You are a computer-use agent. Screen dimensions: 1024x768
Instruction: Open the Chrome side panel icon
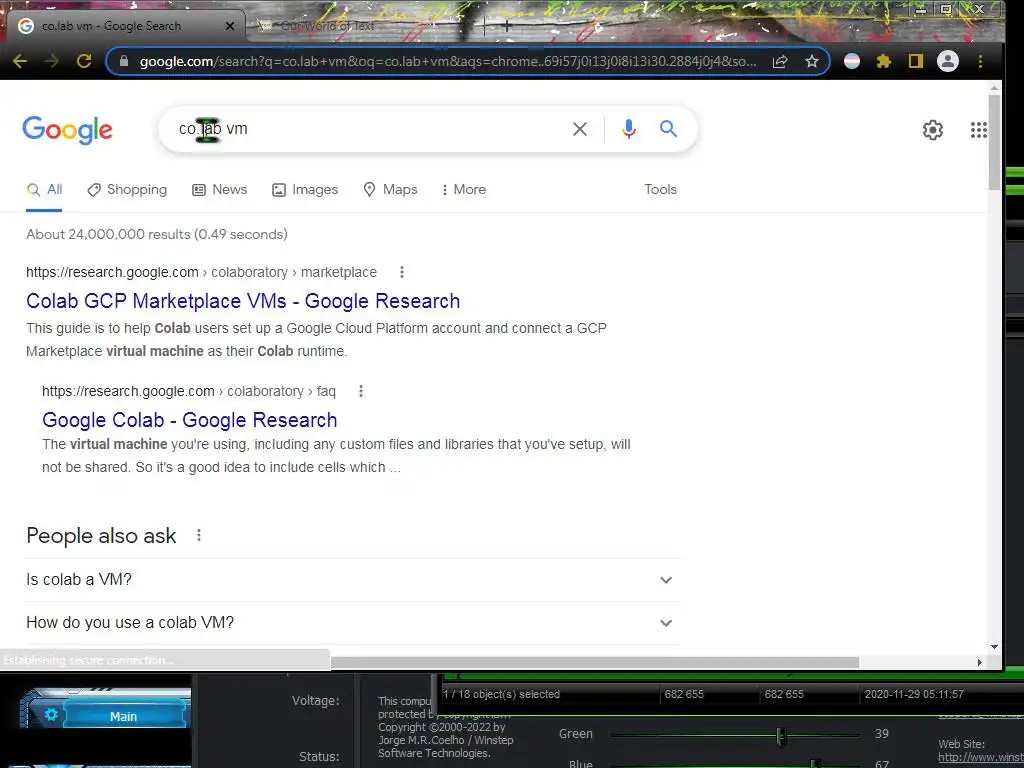(x=916, y=61)
